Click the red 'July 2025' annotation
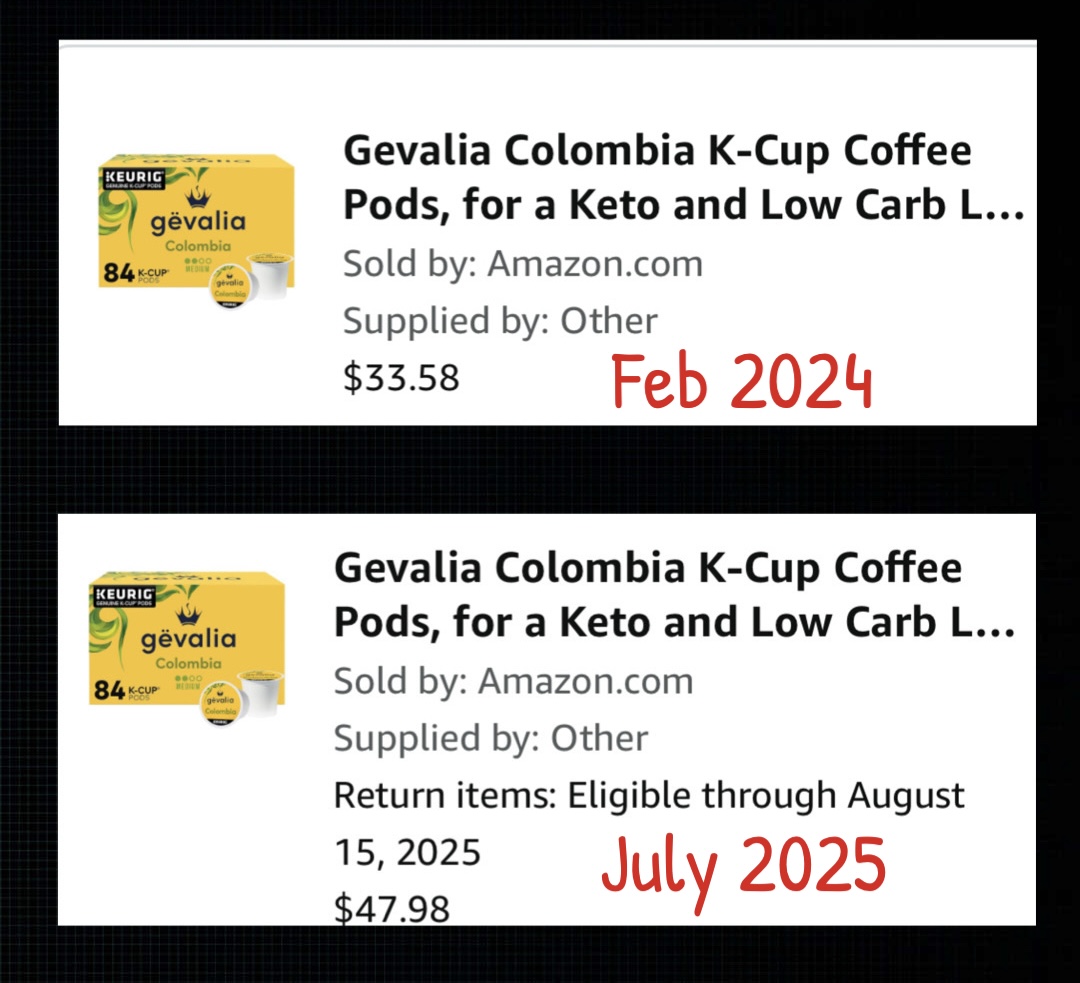The width and height of the screenshot is (1080, 983). [x=743, y=869]
